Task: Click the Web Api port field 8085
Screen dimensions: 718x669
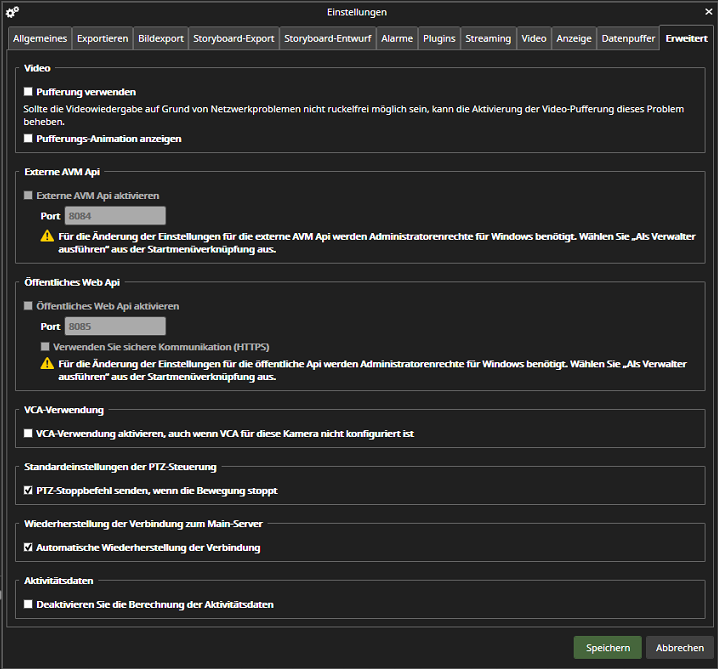Action: 115,326
